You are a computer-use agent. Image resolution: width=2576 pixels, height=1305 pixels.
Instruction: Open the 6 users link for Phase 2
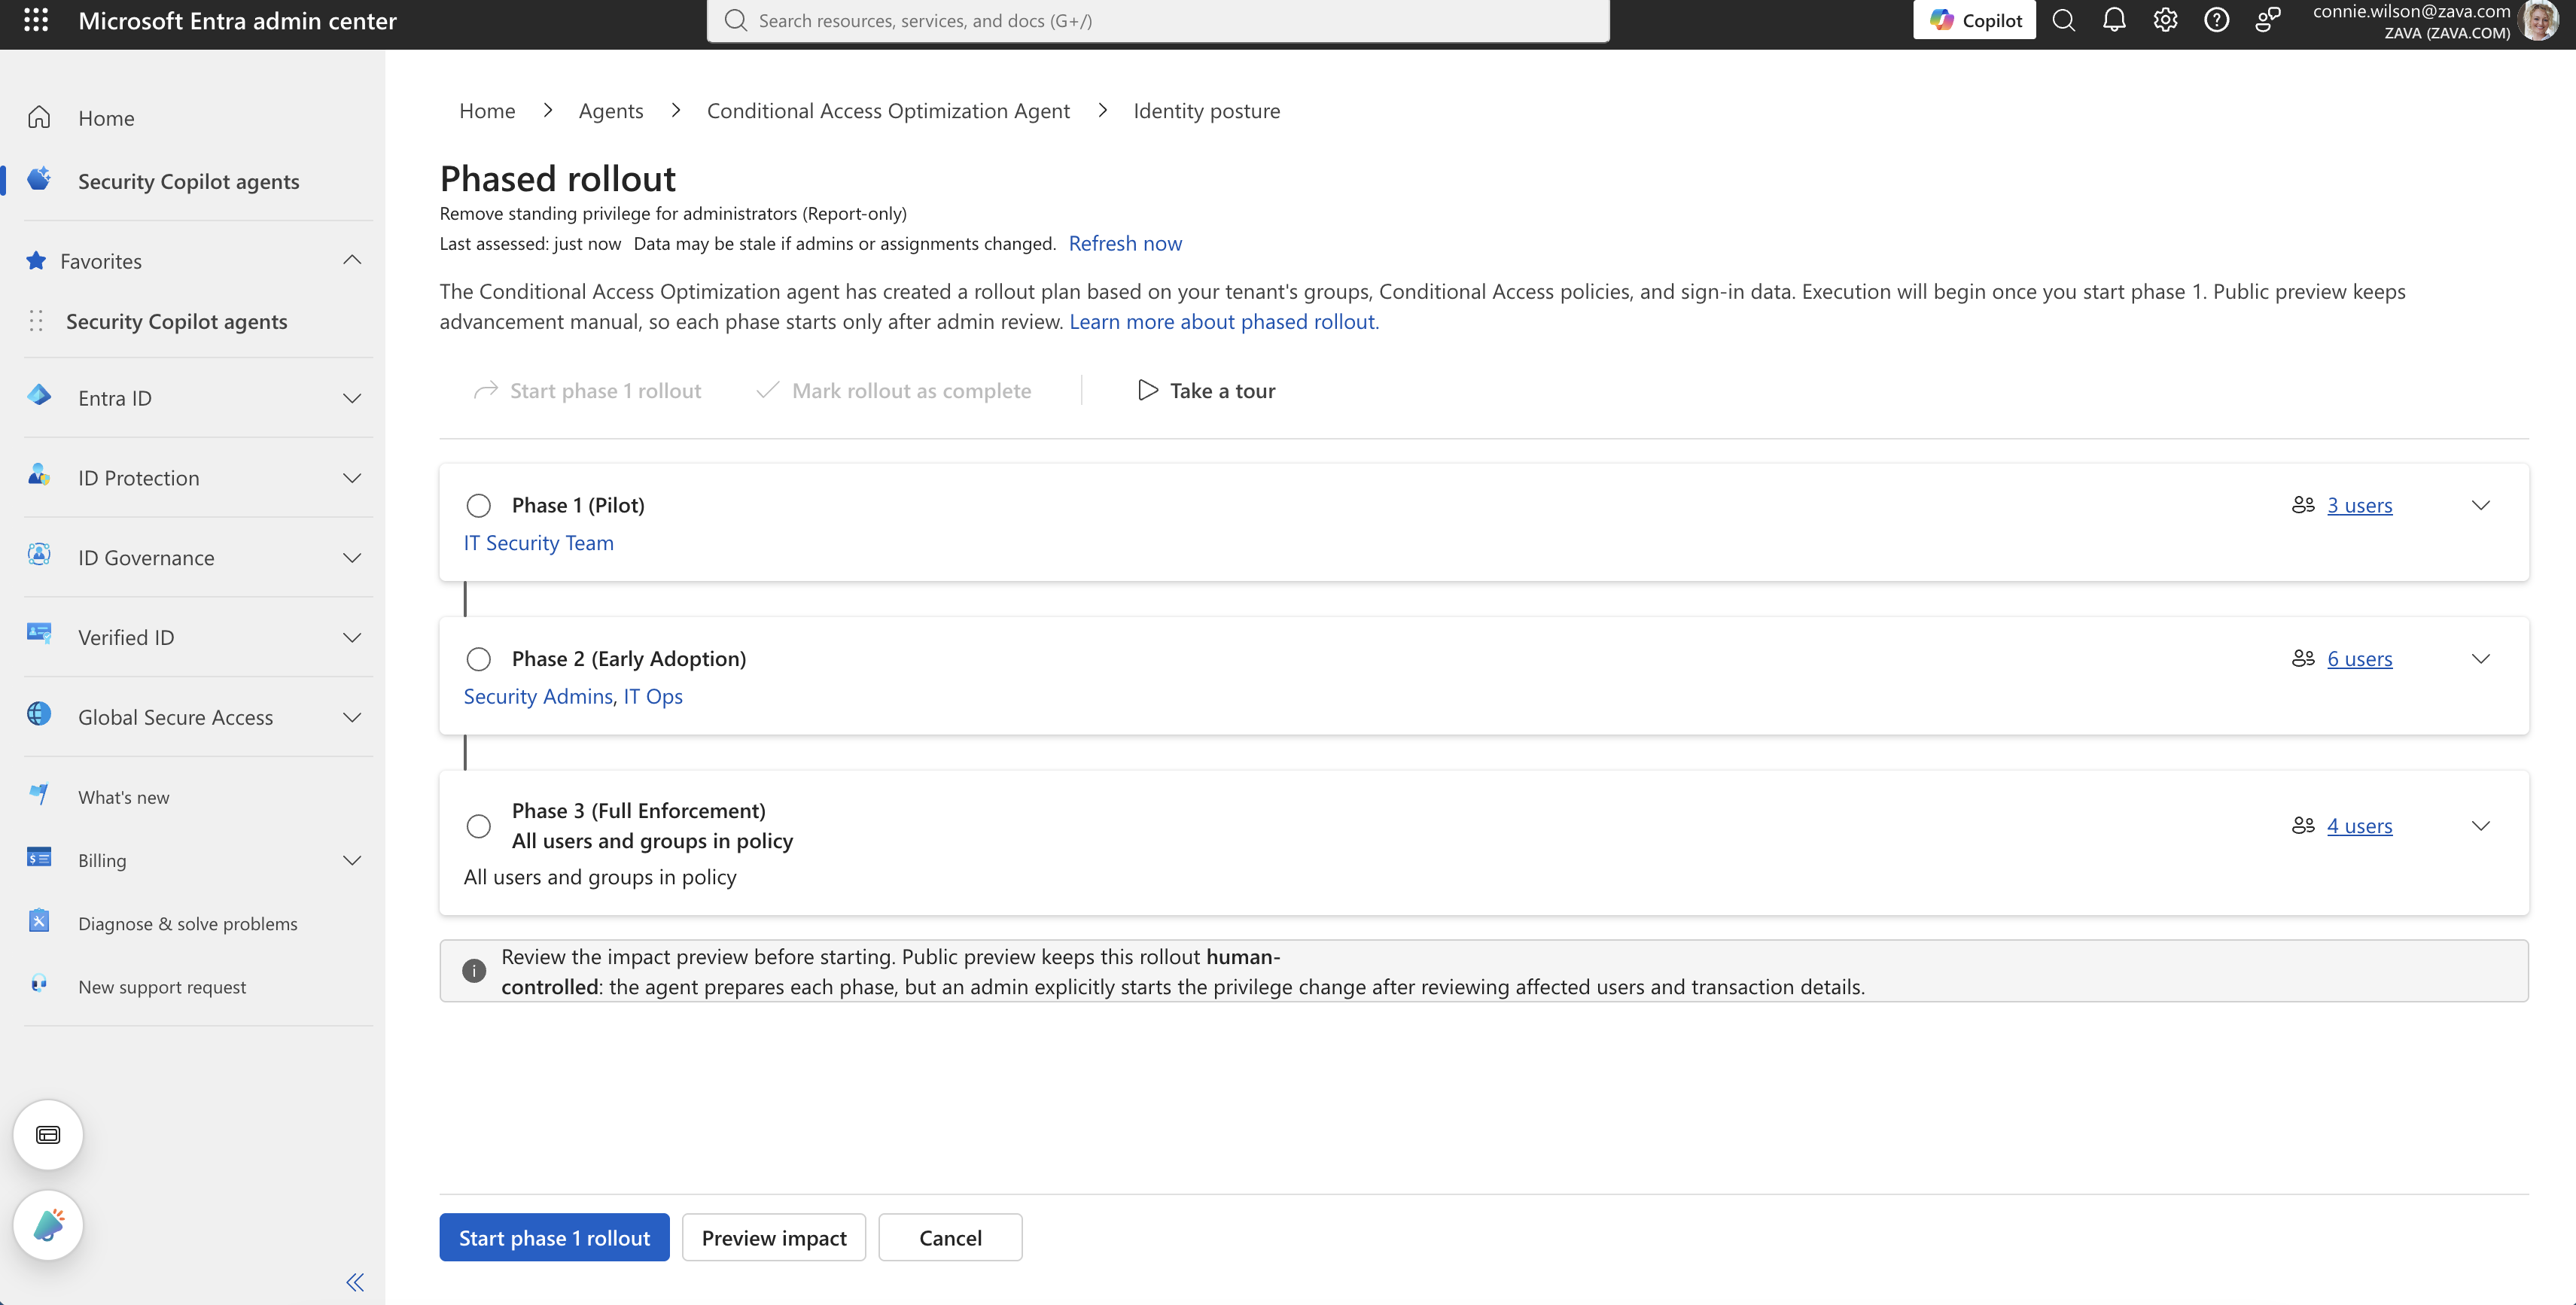2359,659
